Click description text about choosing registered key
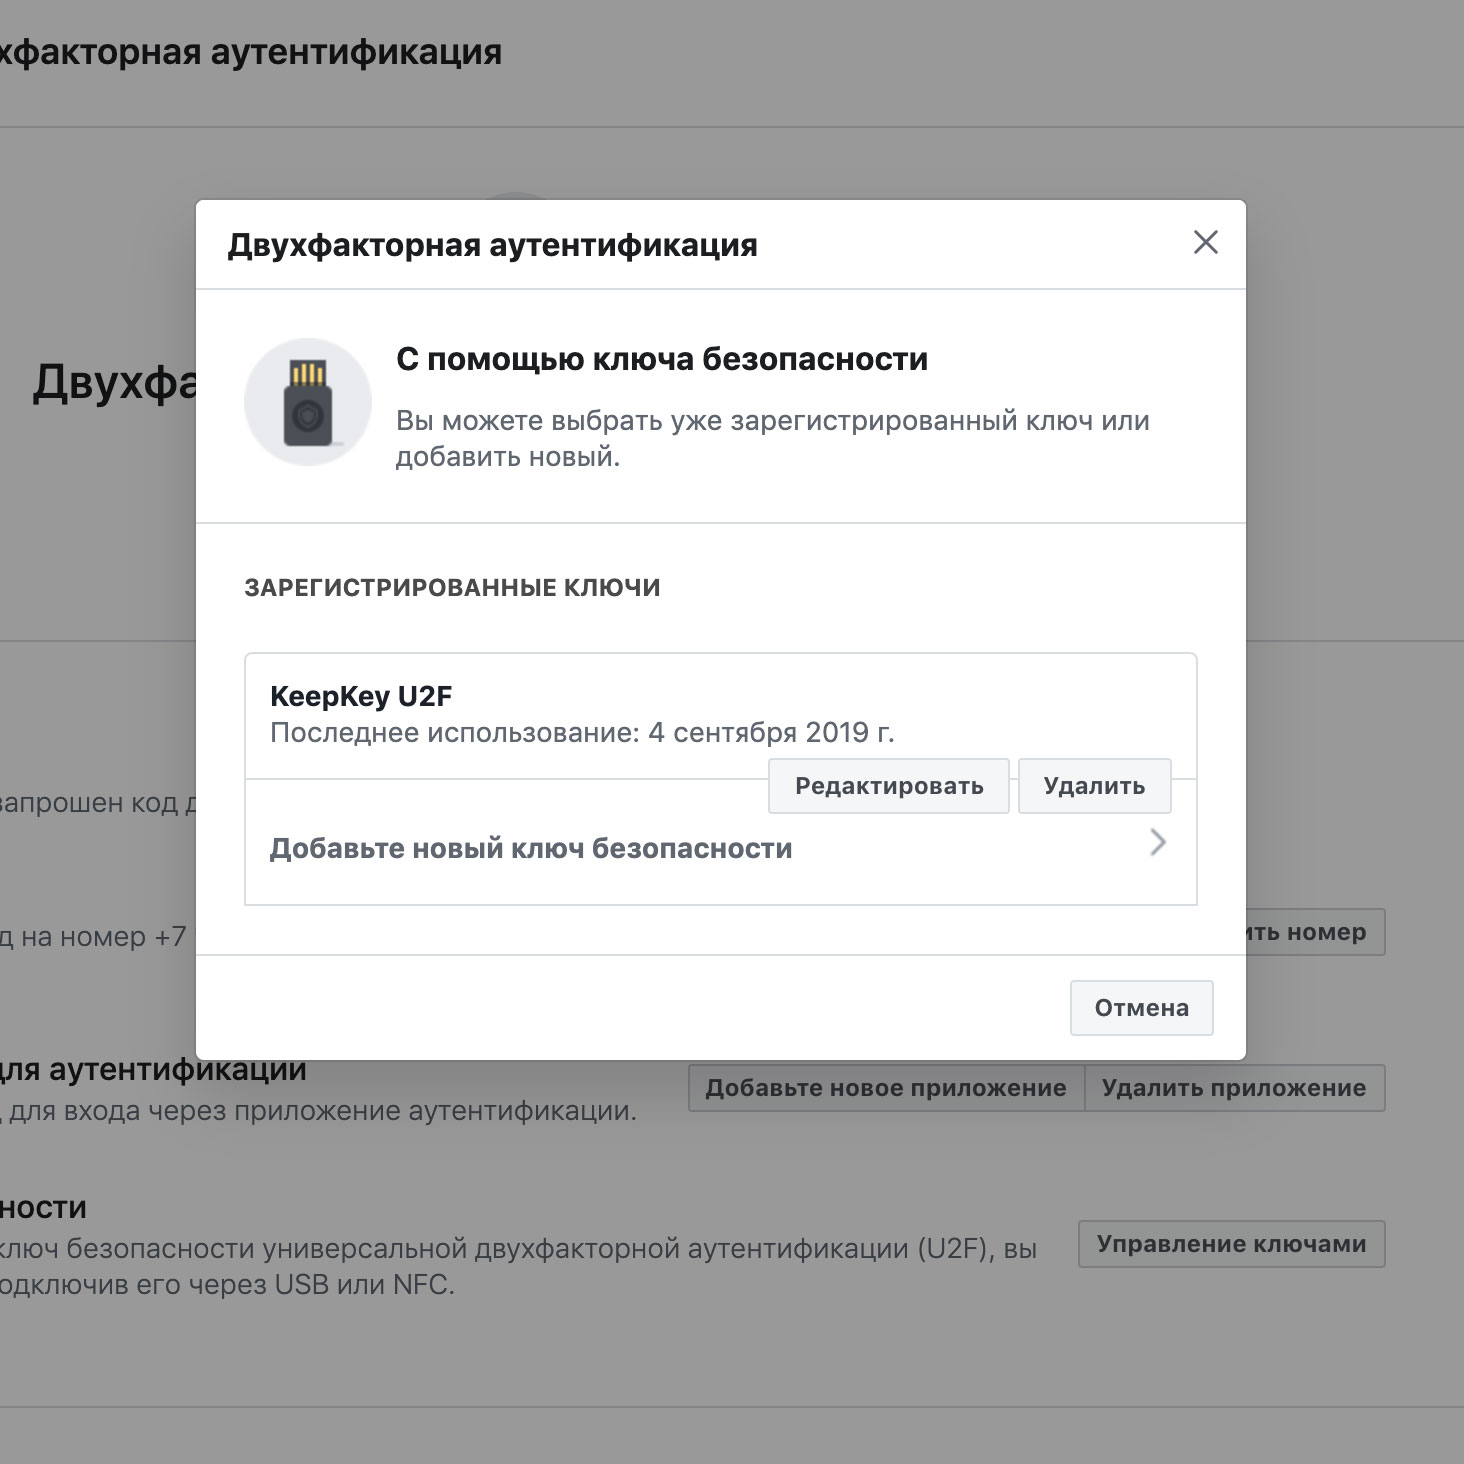1464x1464 pixels. (772, 438)
